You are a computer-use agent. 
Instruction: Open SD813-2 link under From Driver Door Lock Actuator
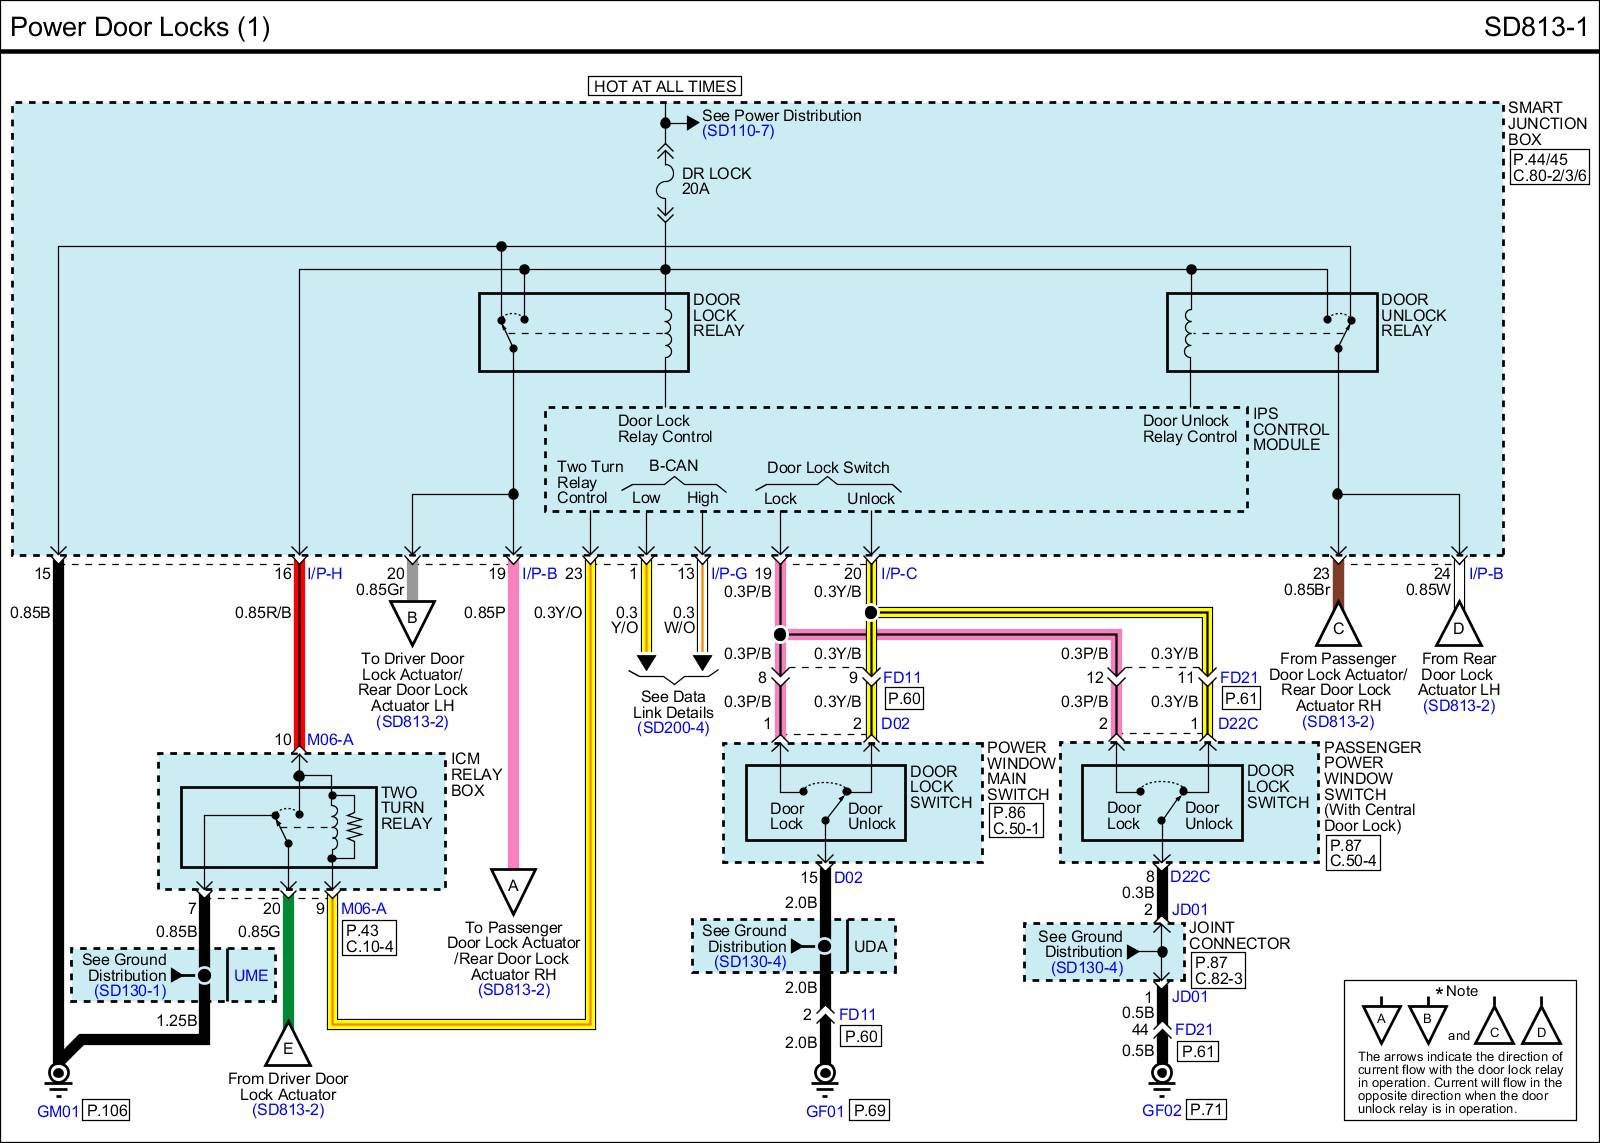(x=288, y=1110)
